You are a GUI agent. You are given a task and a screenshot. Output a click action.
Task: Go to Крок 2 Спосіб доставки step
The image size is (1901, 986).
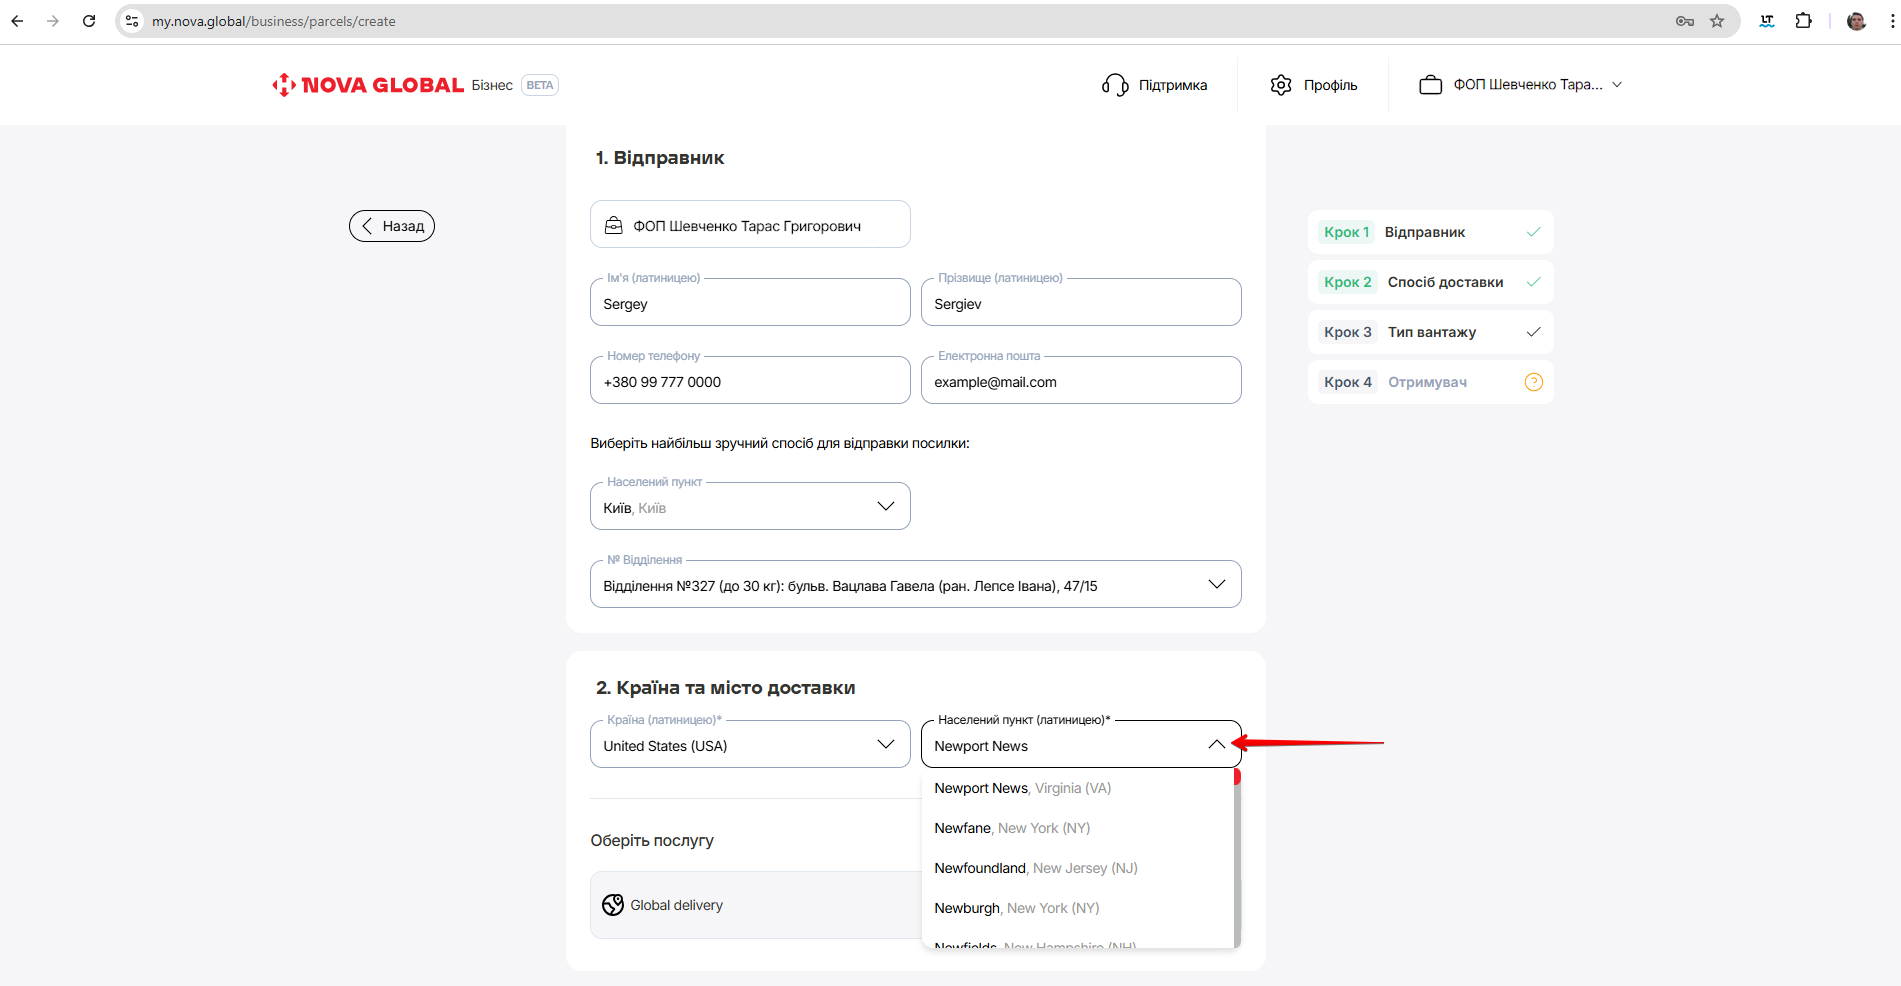(1430, 282)
